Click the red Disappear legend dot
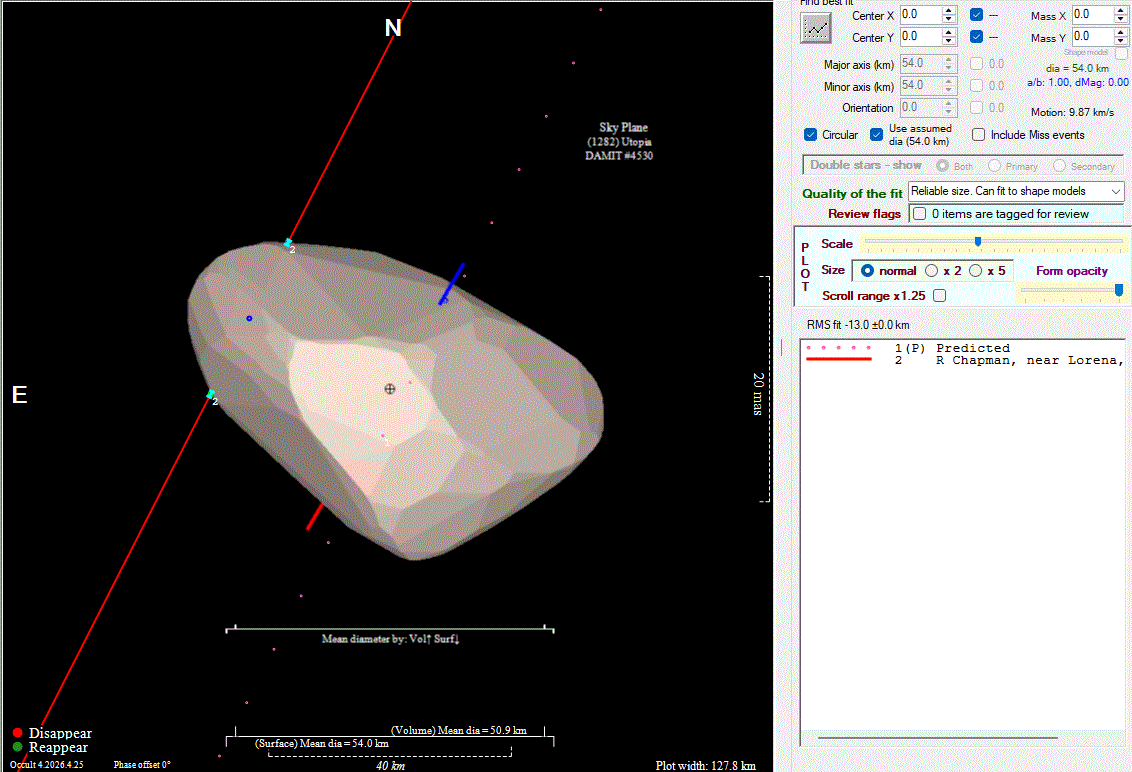The image size is (1132, 772). (x=17, y=733)
